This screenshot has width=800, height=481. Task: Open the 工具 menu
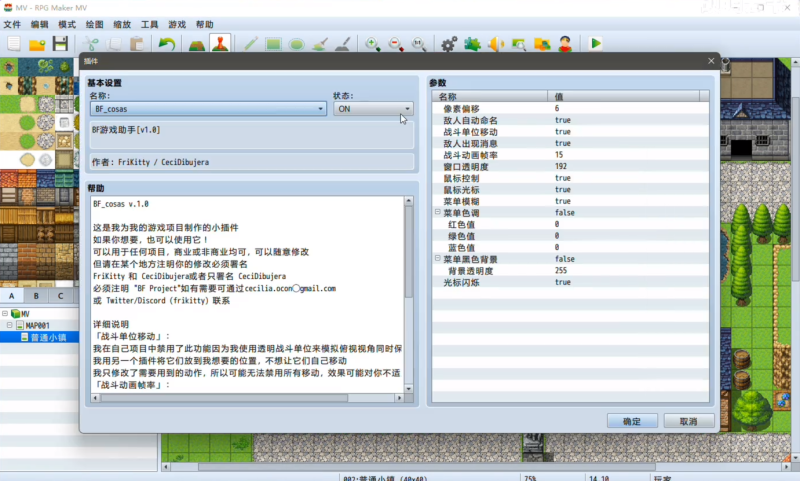coord(149,24)
